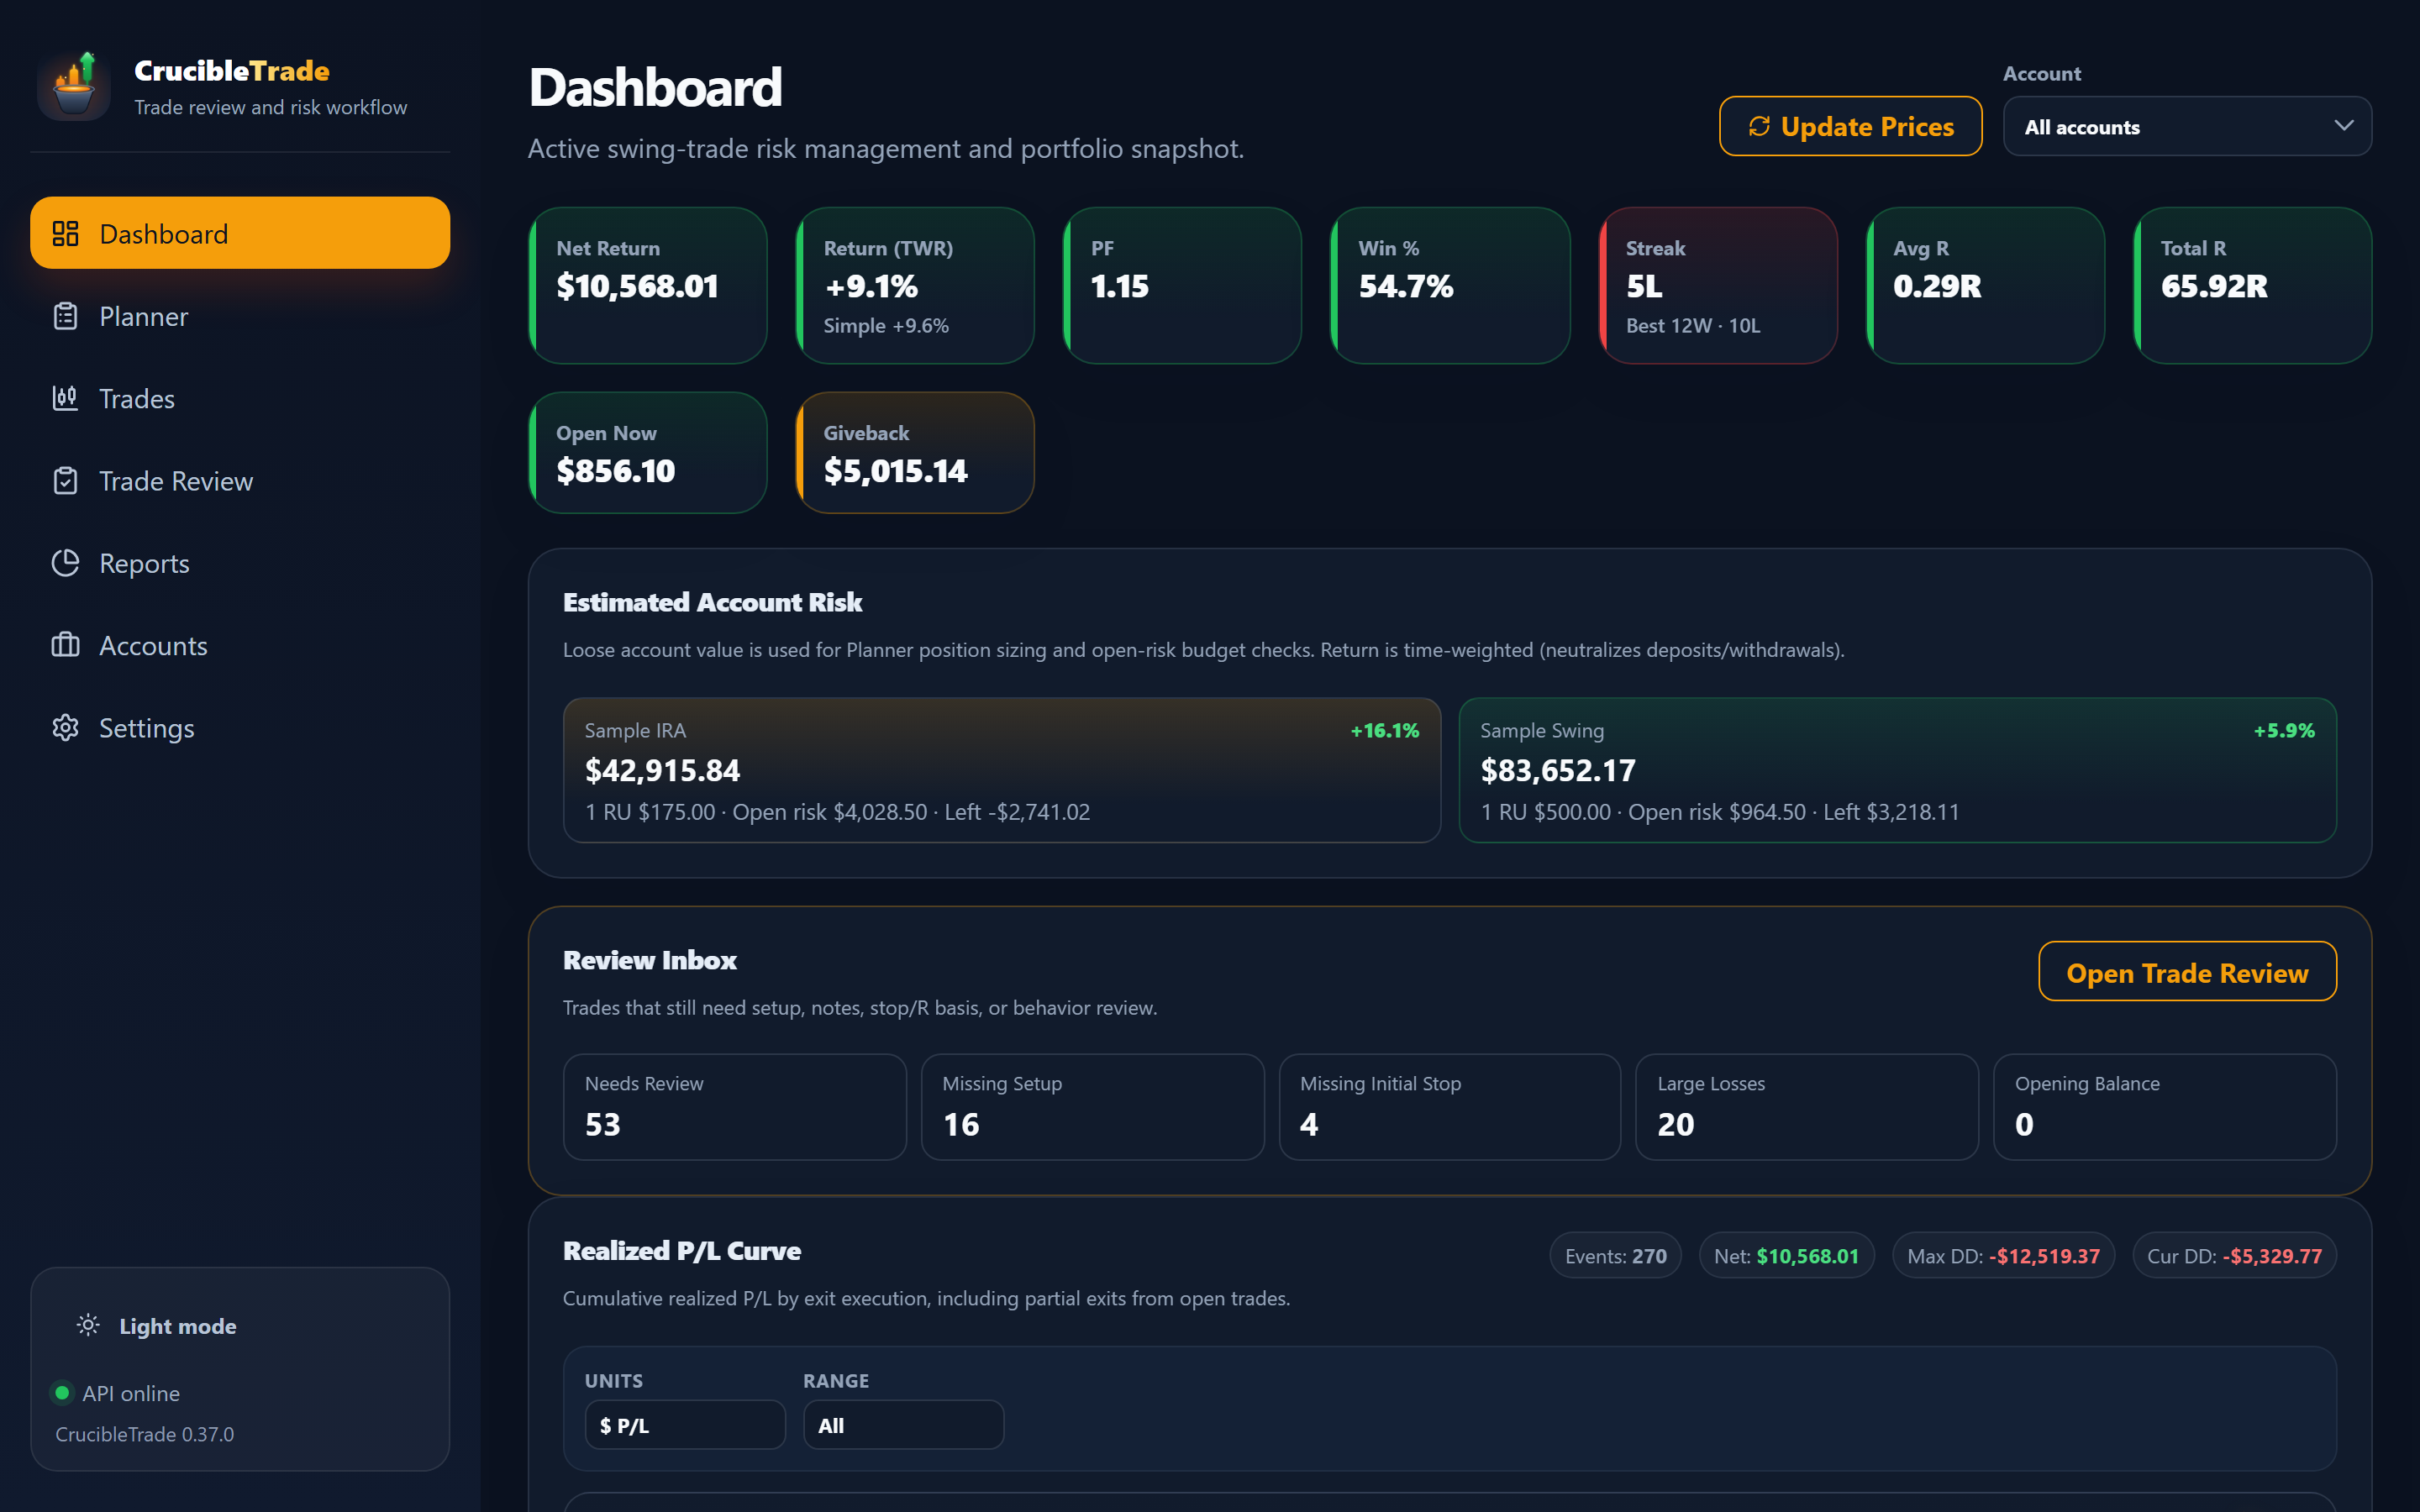Click the Events: 270 pill
Viewport: 2420px width, 1512px height.
tap(1616, 1255)
